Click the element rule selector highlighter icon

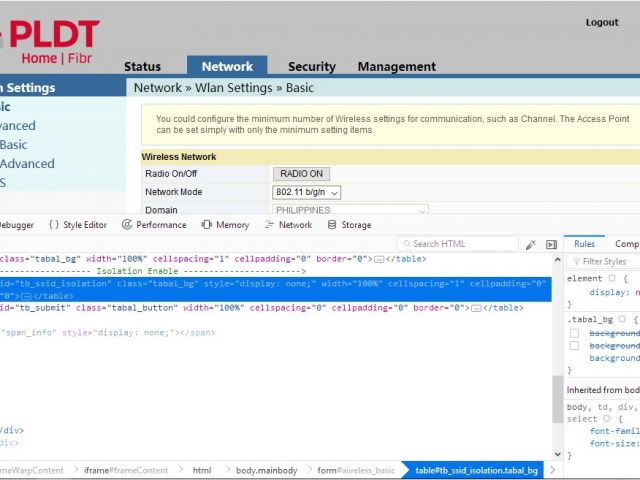click(x=611, y=279)
